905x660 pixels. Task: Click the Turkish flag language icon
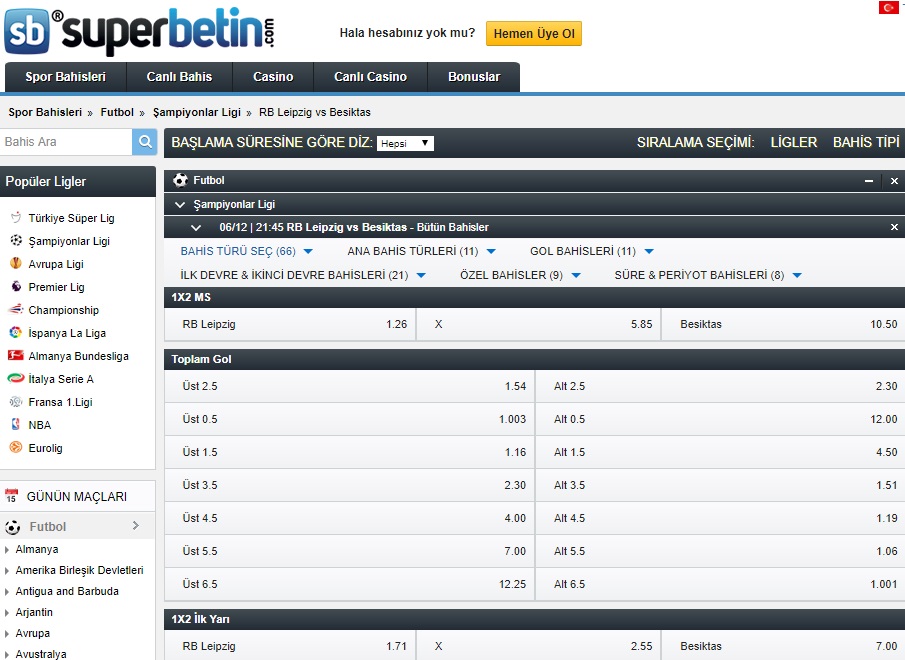[x=888, y=8]
